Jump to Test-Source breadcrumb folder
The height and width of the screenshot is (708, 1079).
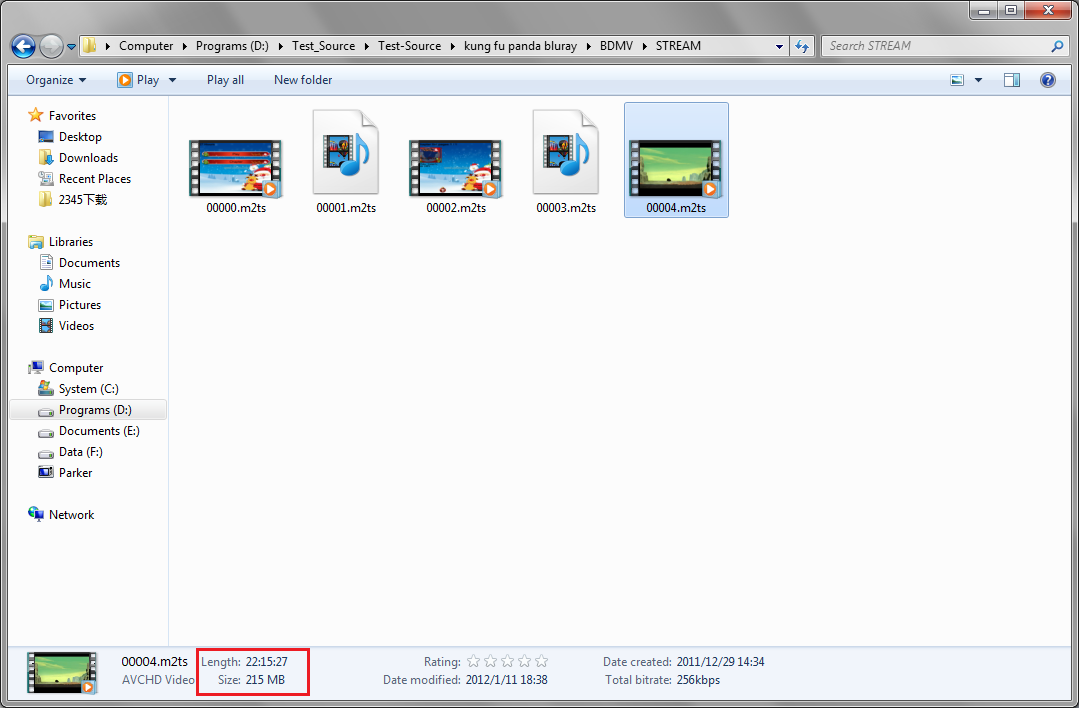pos(409,46)
